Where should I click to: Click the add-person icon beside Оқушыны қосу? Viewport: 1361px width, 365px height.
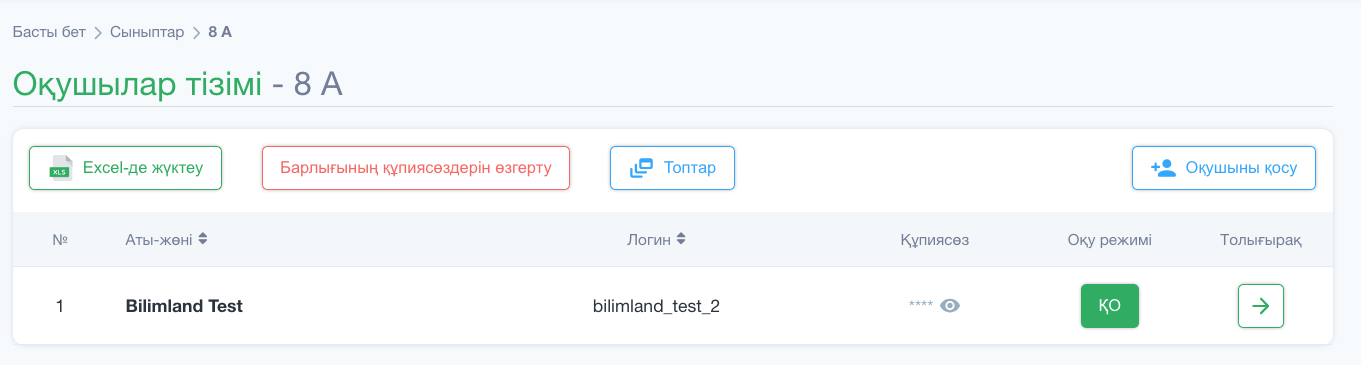(x=1163, y=168)
